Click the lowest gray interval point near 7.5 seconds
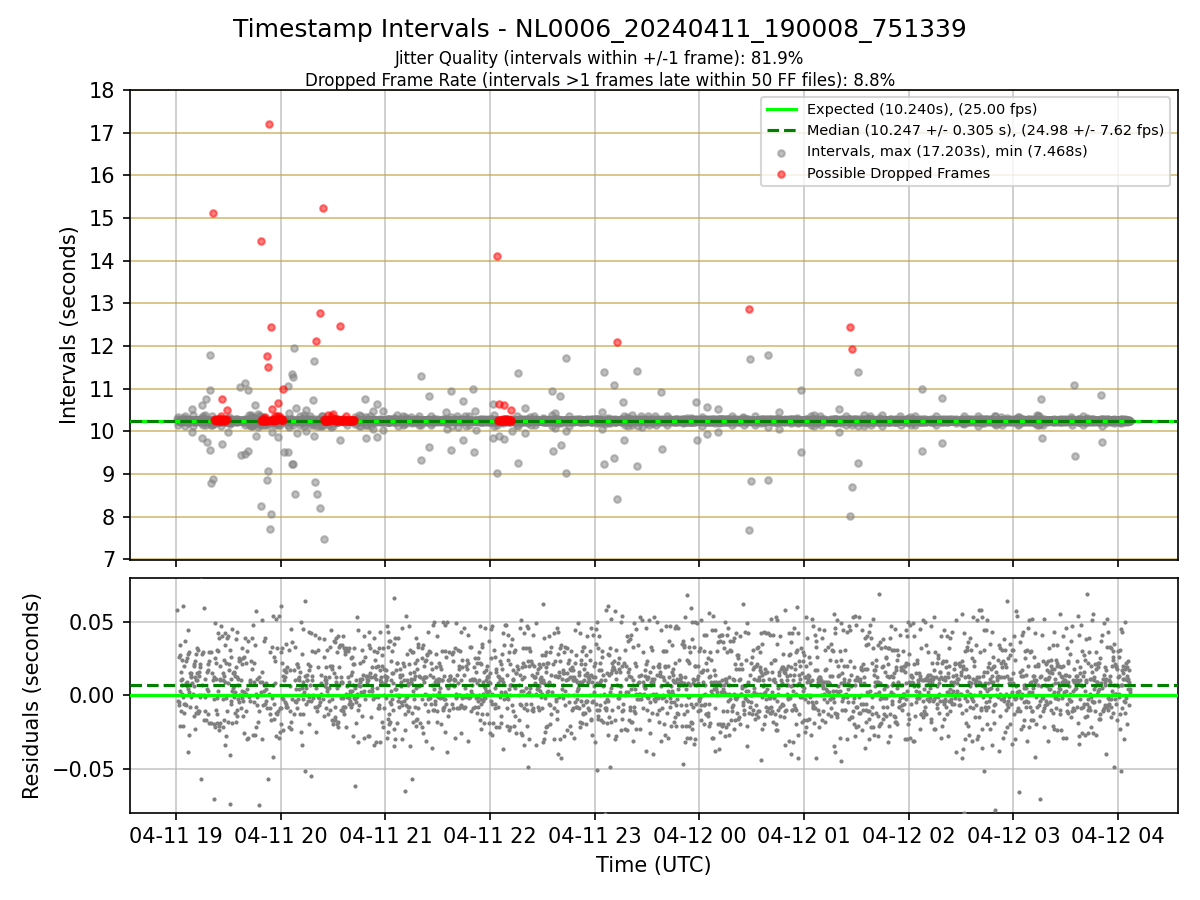Image resolution: width=1200 pixels, height=900 pixels. pyautogui.click(x=324, y=539)
